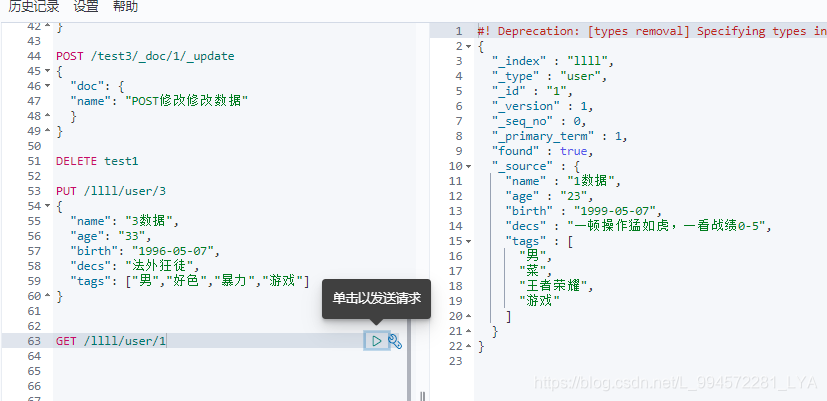Click the "_index" : "llll" response line
Screen dimensions: 827x401
[553, 61]
